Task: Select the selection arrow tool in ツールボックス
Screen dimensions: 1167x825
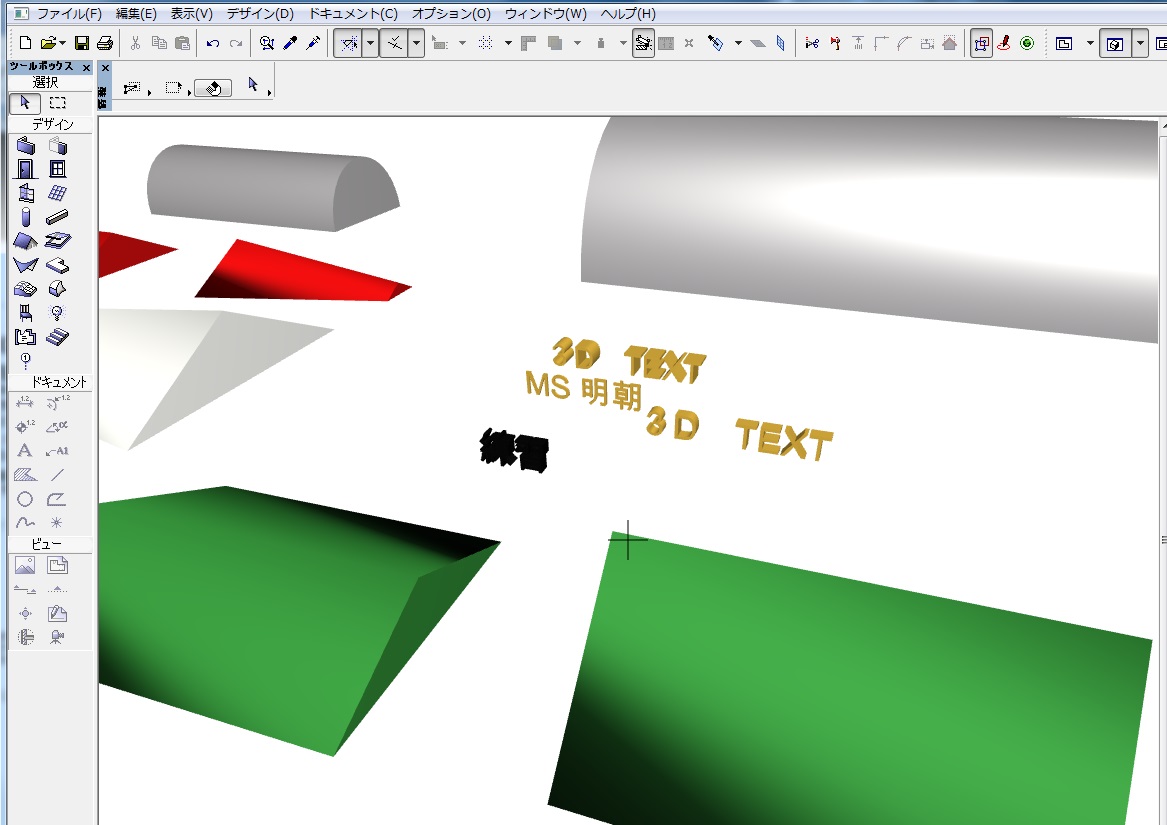Action: point(24,103)
